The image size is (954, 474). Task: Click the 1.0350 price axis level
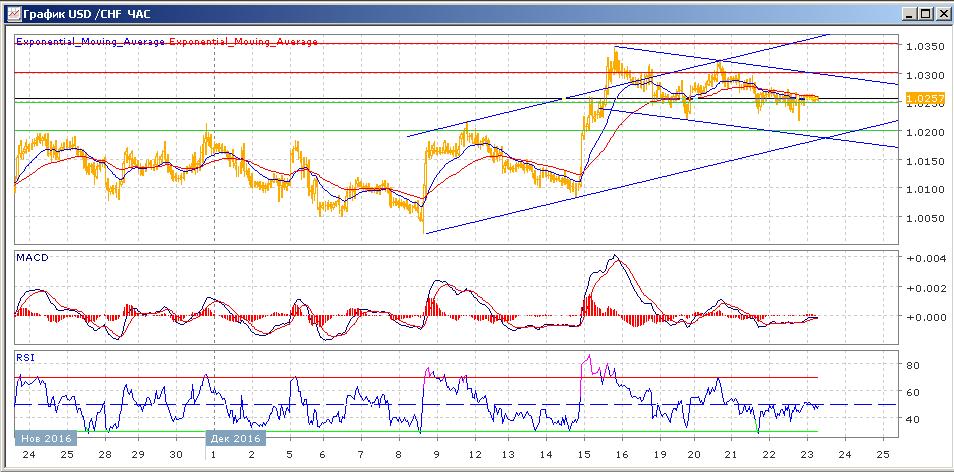[923, 46]
